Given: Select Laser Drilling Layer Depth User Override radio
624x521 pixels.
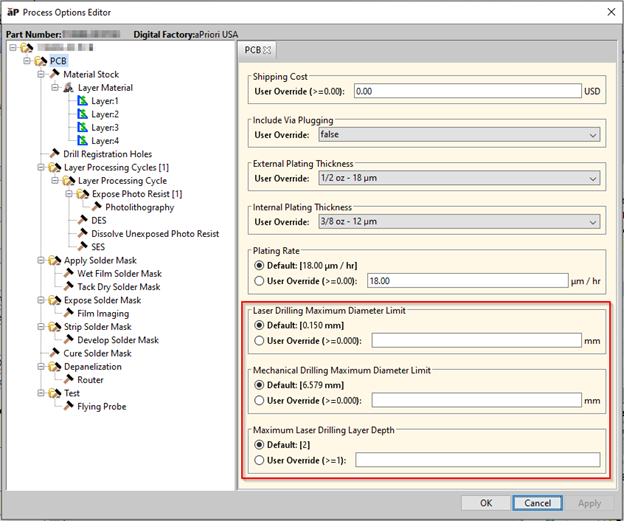Looking at the screenshot, I should 259,460.
